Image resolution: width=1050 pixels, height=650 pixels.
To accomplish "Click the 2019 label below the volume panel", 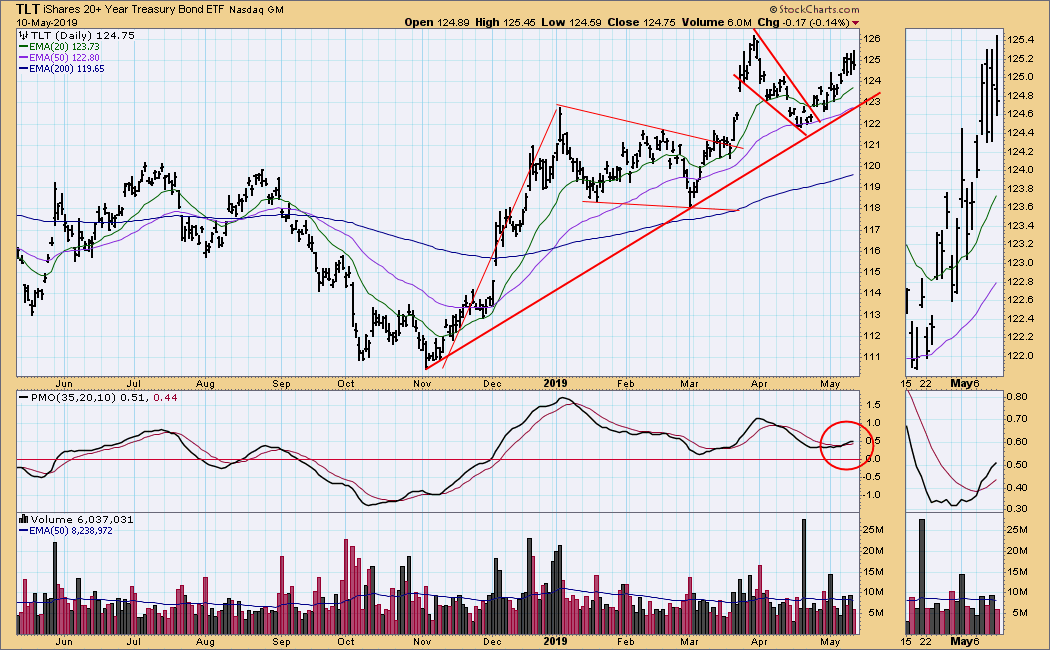I will pos(555,641).
